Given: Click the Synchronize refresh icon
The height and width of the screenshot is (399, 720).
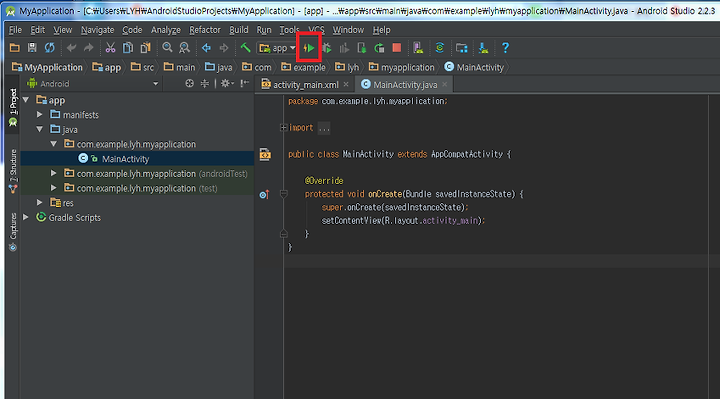Looking at the screenshot, I should click(50, 48).
